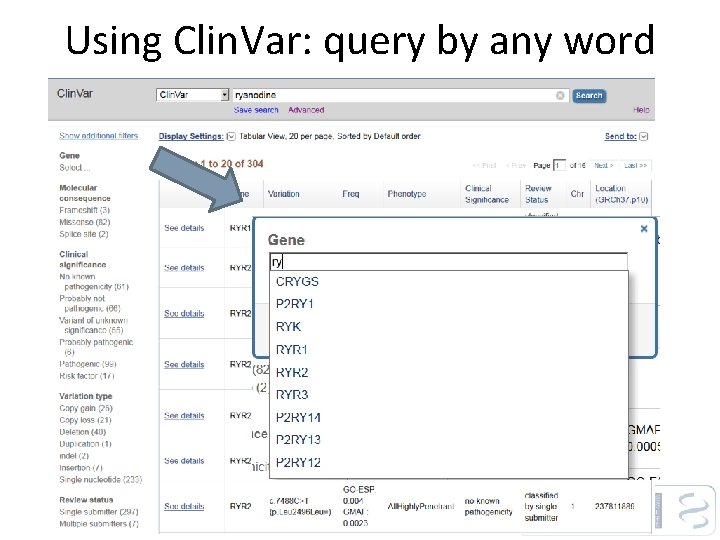
Task: Go to the Next results page
Action: [603, 165]
